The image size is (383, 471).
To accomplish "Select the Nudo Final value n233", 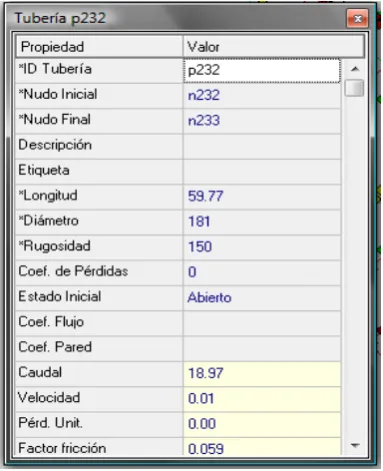I will [262, 121].
